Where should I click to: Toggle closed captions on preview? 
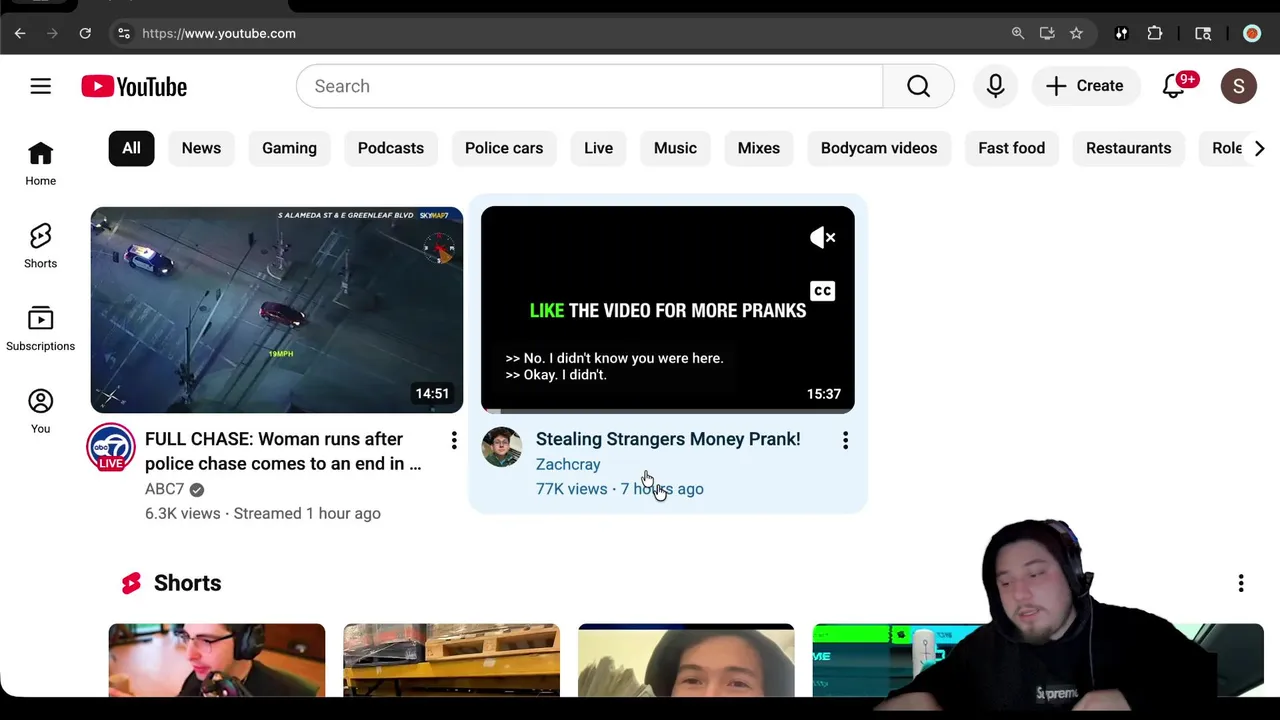[822, 291]
